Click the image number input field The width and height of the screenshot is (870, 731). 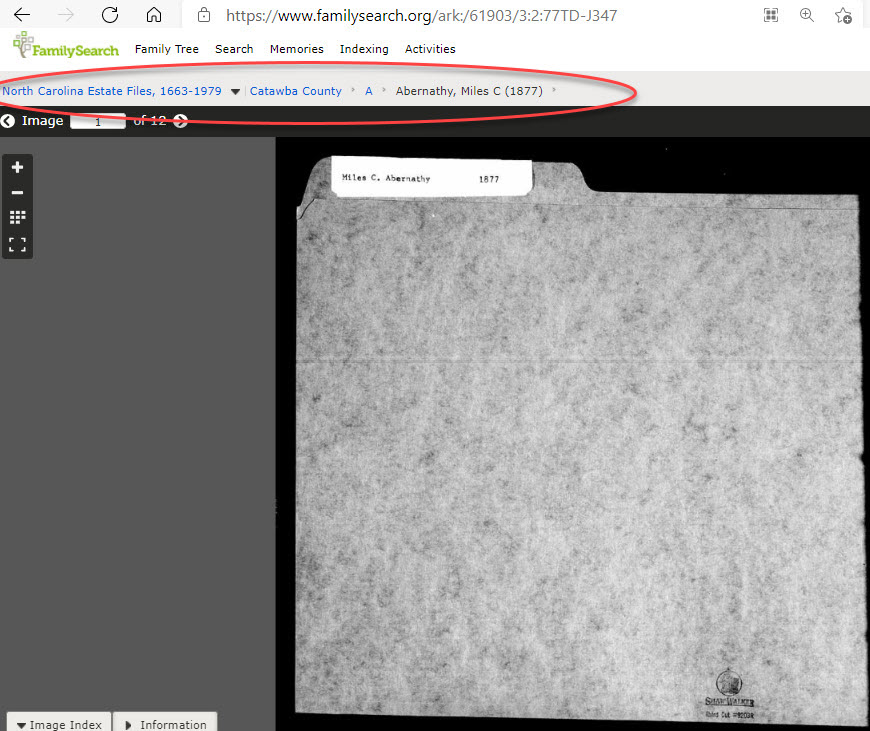tap(98, 121)
